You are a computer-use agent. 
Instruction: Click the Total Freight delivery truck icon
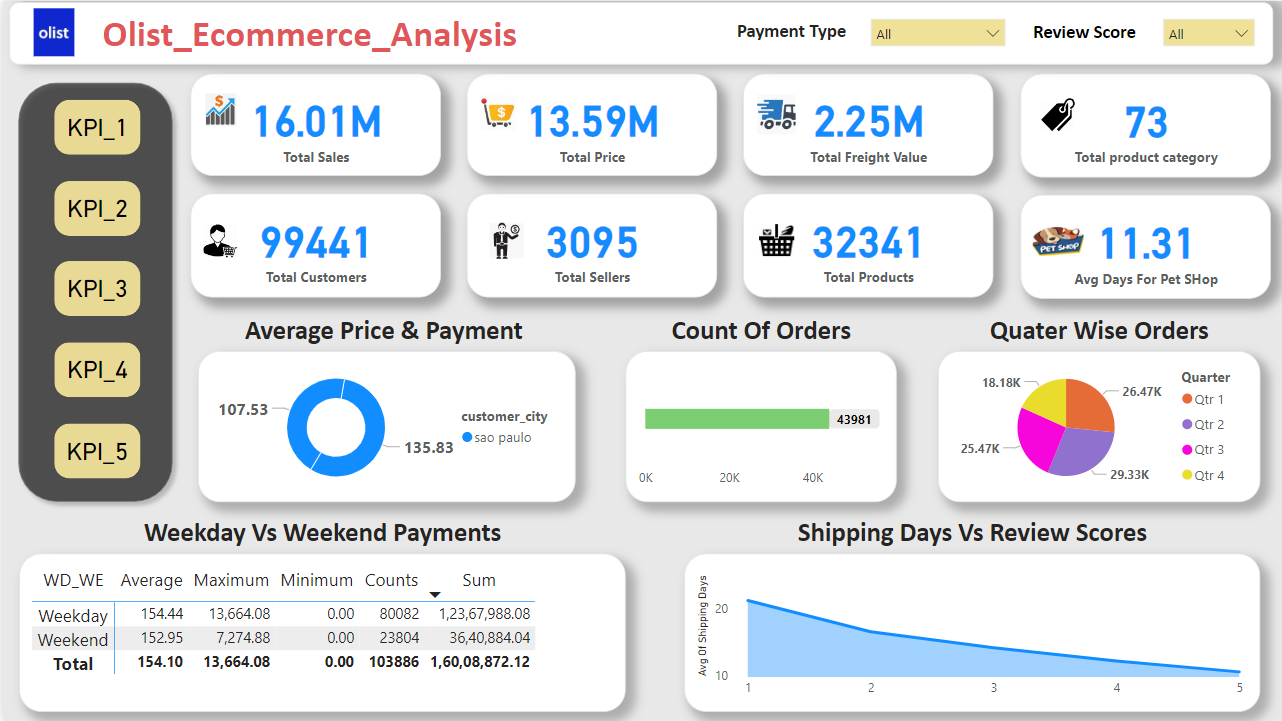coord(776,115)
